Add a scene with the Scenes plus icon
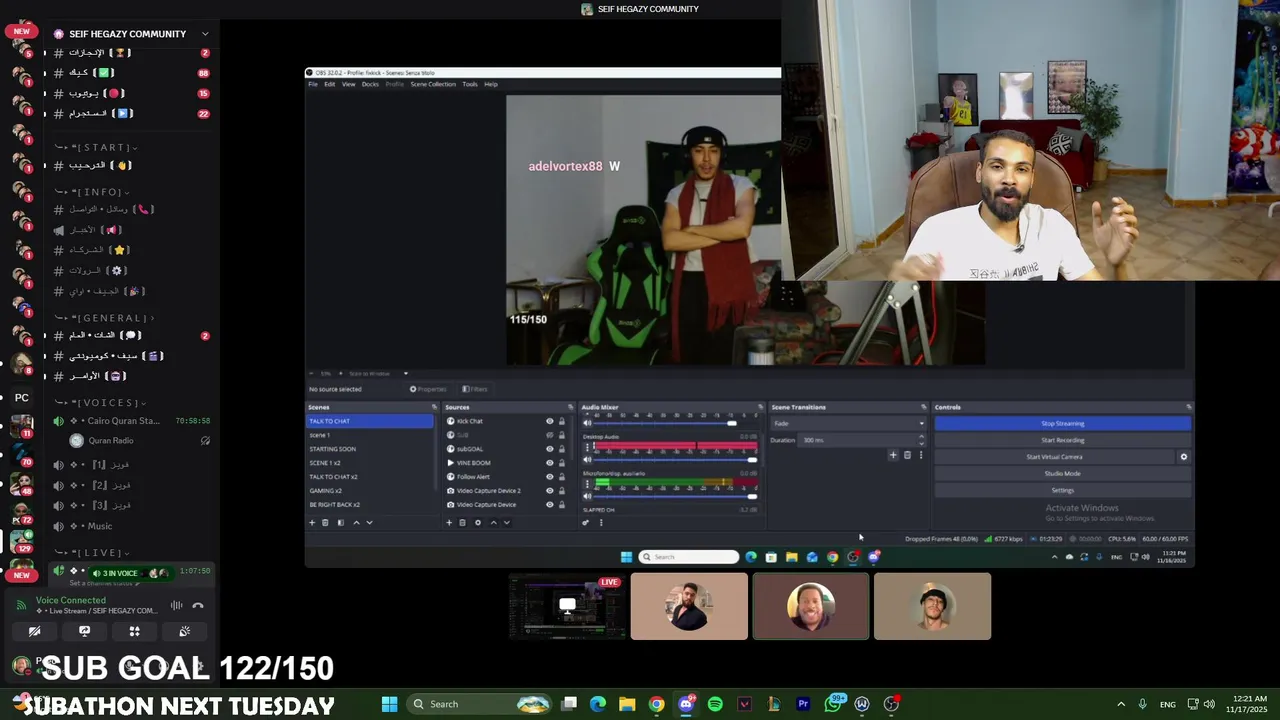Screen dimensions: 1280x720 pyautogui.click(x=312, y=522)
